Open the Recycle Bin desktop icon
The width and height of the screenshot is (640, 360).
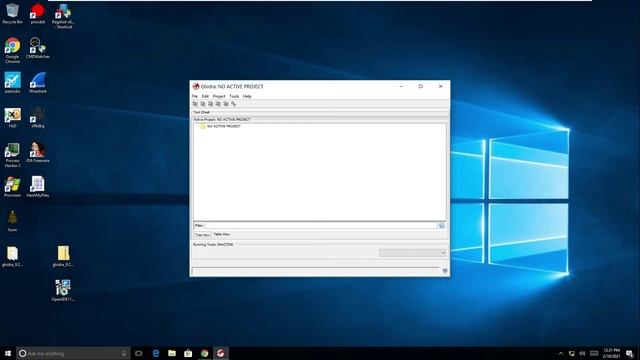click(x=12, y=13)
